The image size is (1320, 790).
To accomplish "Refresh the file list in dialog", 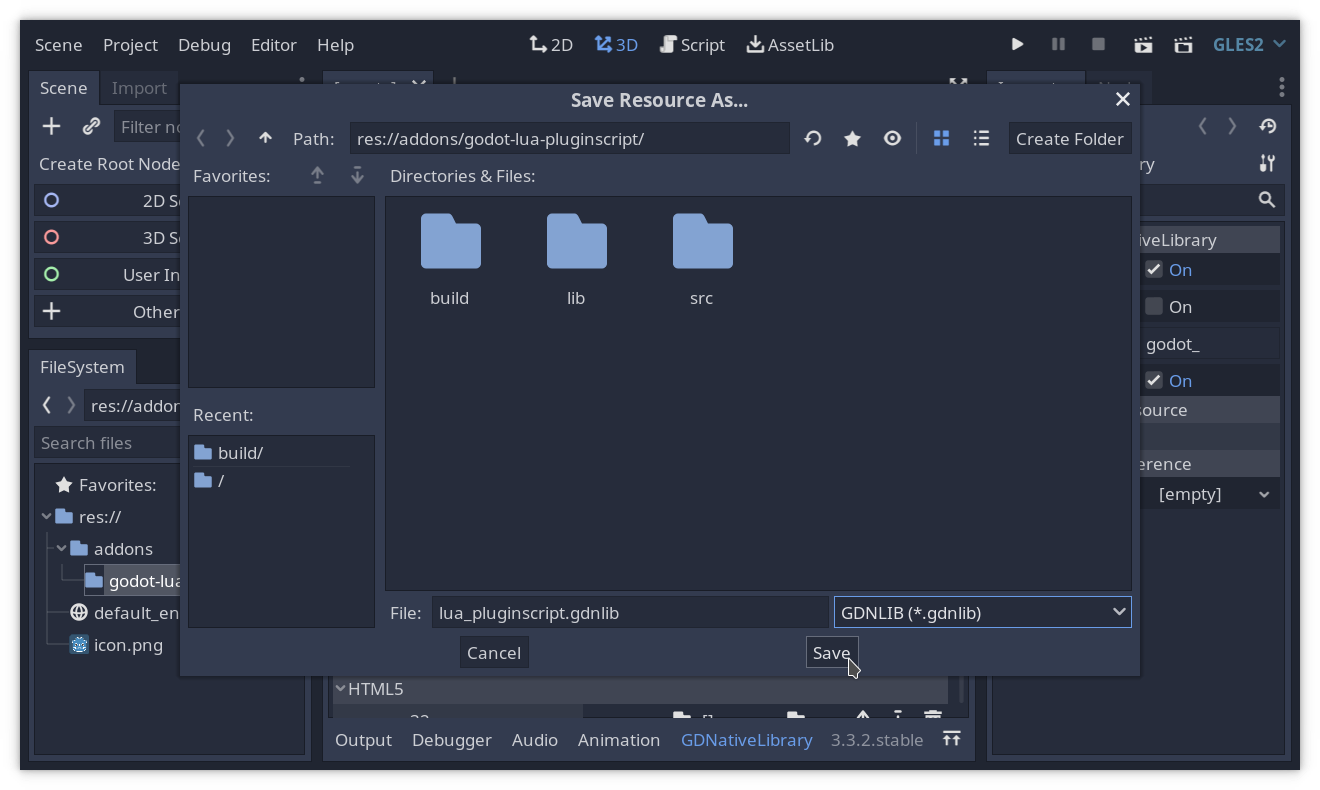I will click(x=813, y=139).
